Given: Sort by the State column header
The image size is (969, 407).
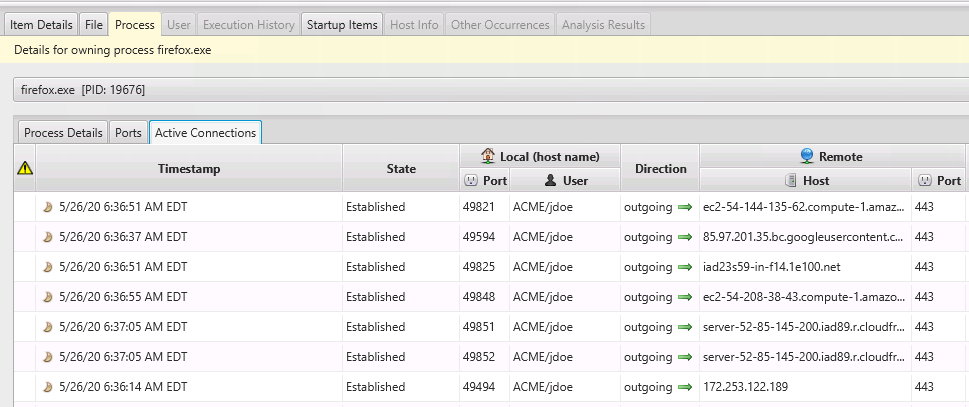Looking at the screenshot, I should (400, 169).
